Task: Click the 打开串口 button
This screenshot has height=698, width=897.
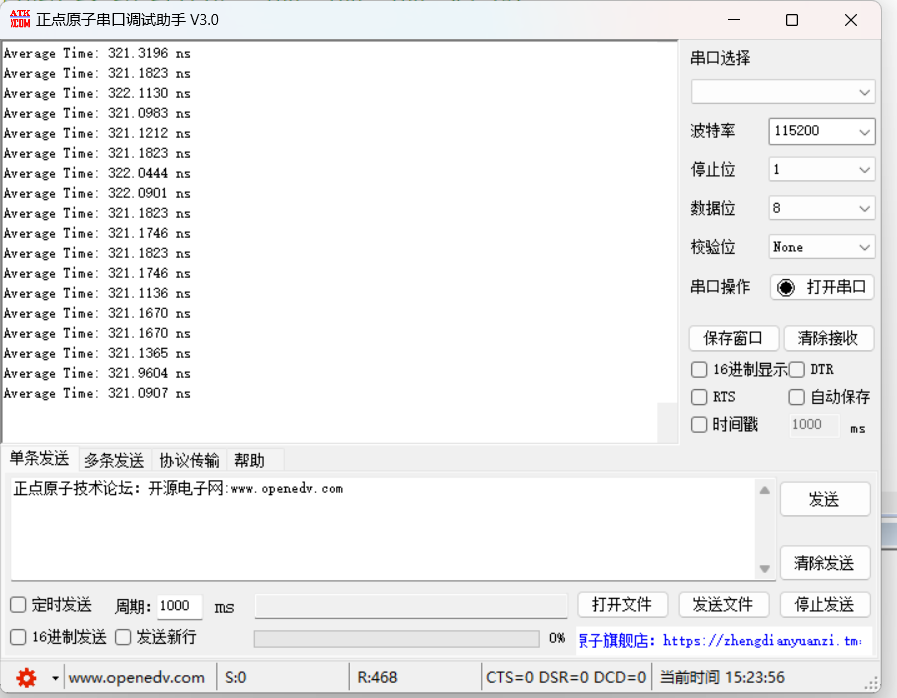Action: click(x=821, y=287)
